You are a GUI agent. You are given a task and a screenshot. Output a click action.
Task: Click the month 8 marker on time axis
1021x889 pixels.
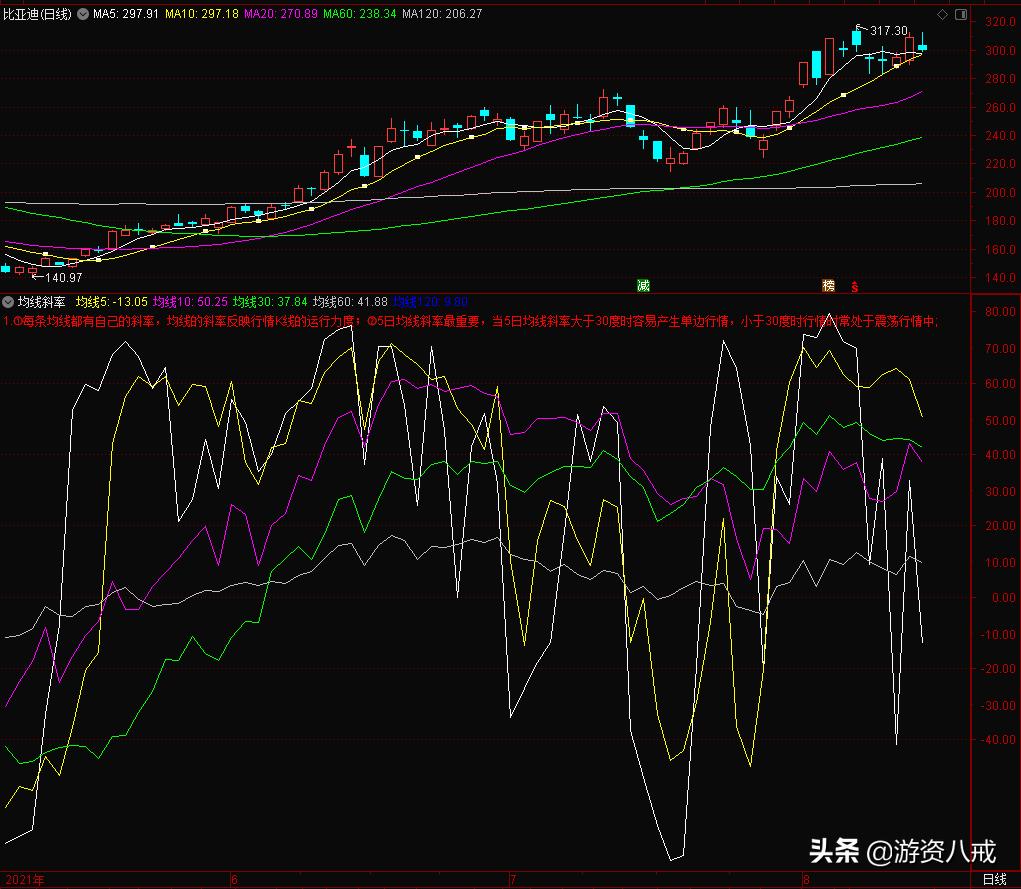pyautogui.click(x=805, y=880)
